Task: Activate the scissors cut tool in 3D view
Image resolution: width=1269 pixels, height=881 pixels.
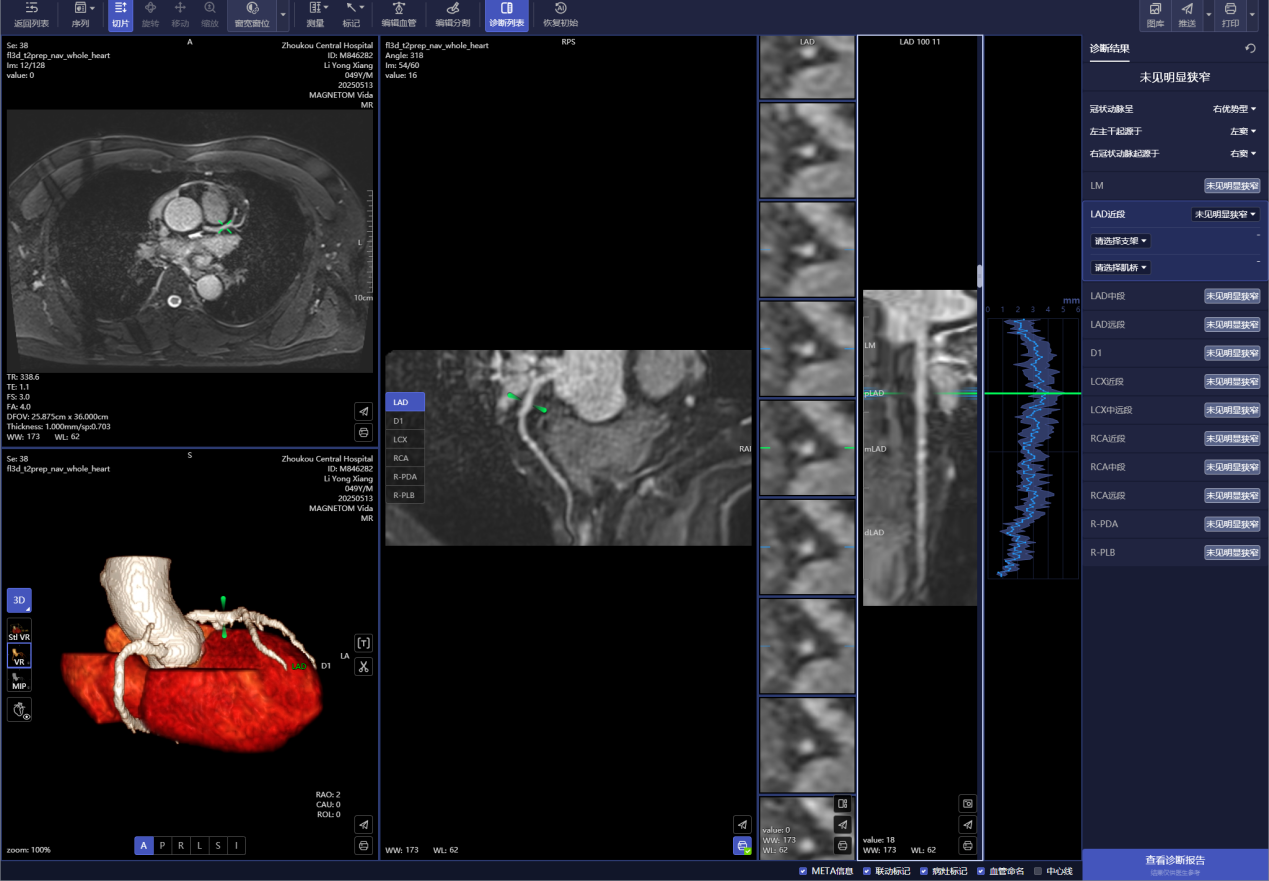Action: (x=363, y=667)
